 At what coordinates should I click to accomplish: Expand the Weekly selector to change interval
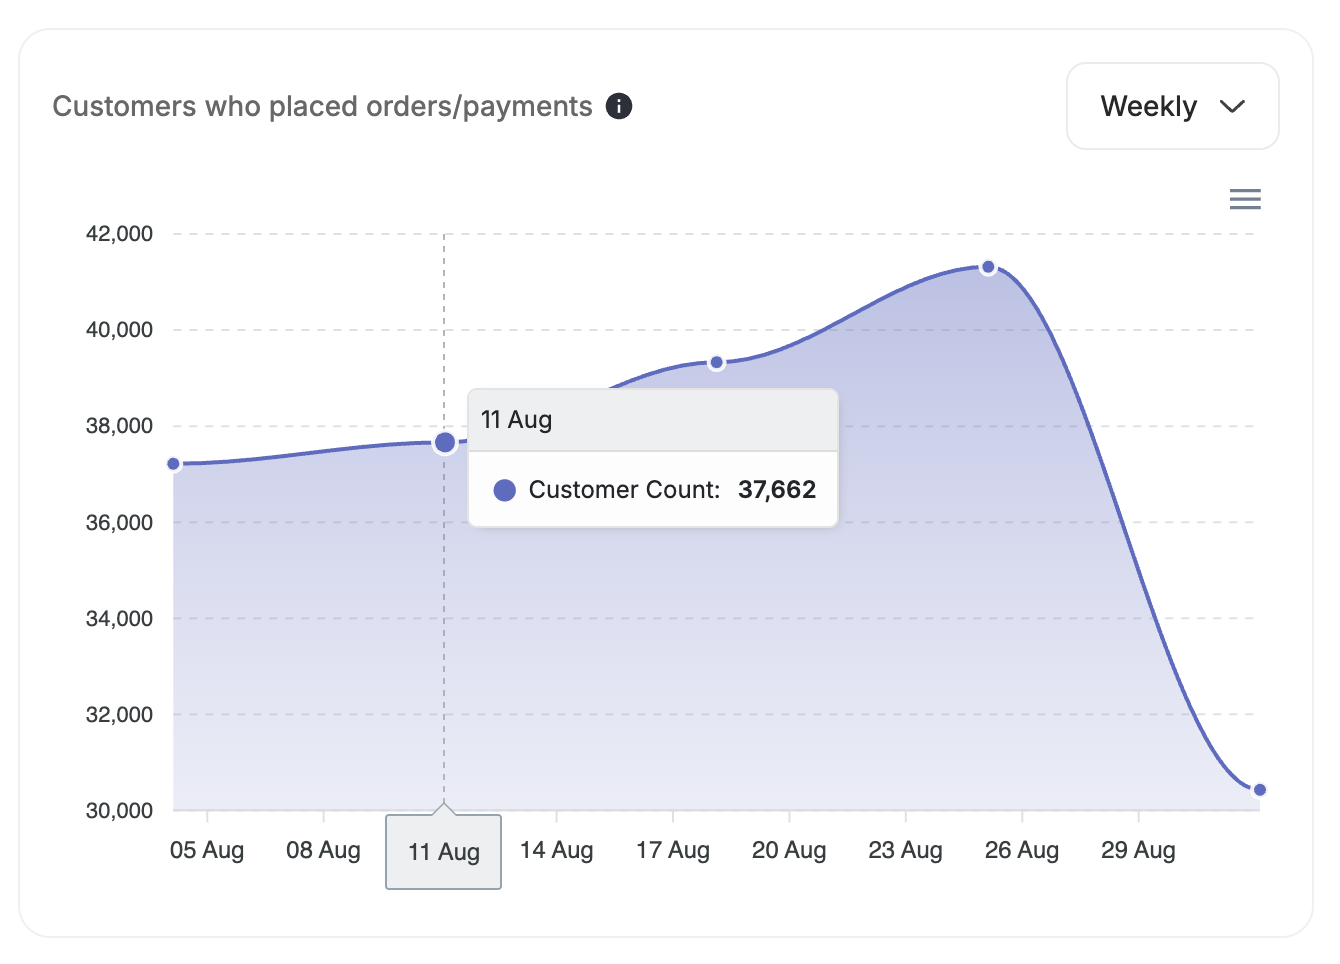[1172, 106]
